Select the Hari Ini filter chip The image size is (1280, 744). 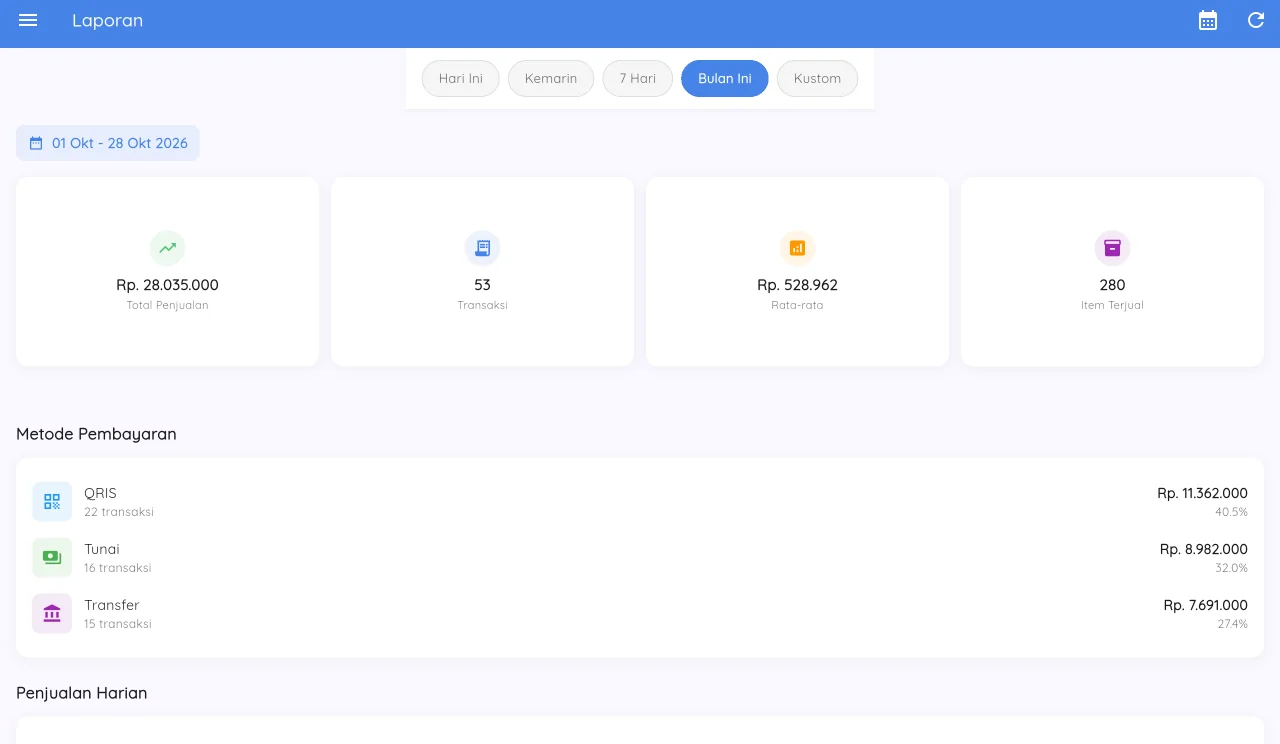pyautogui.click(x=461, y=79)
